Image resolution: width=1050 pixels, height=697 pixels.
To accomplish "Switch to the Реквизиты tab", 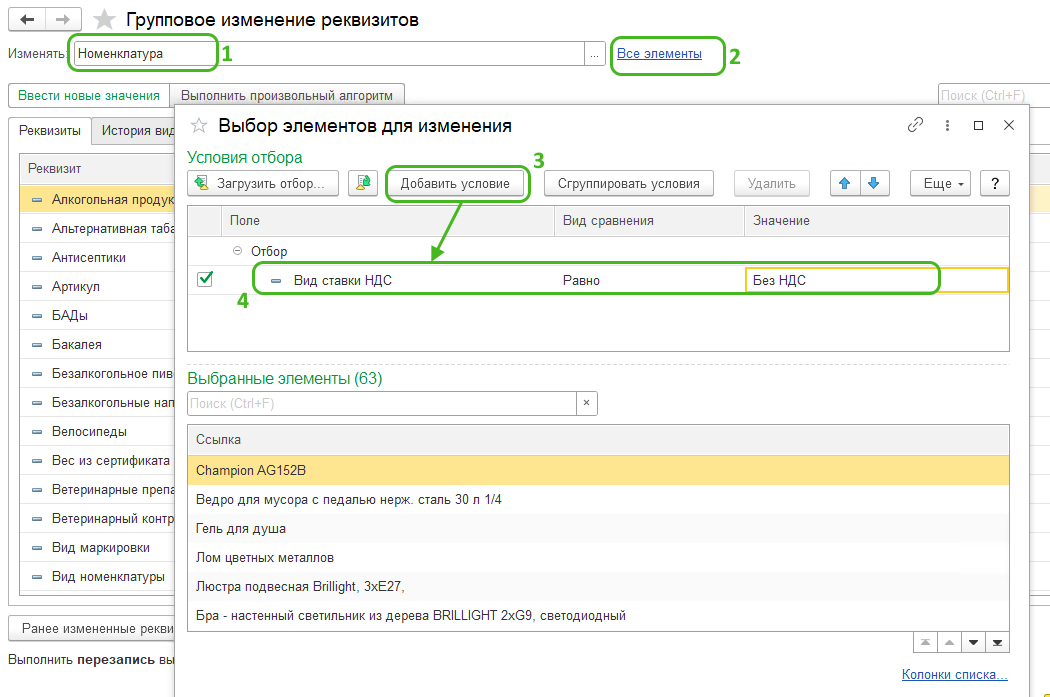I will [50, 131].
